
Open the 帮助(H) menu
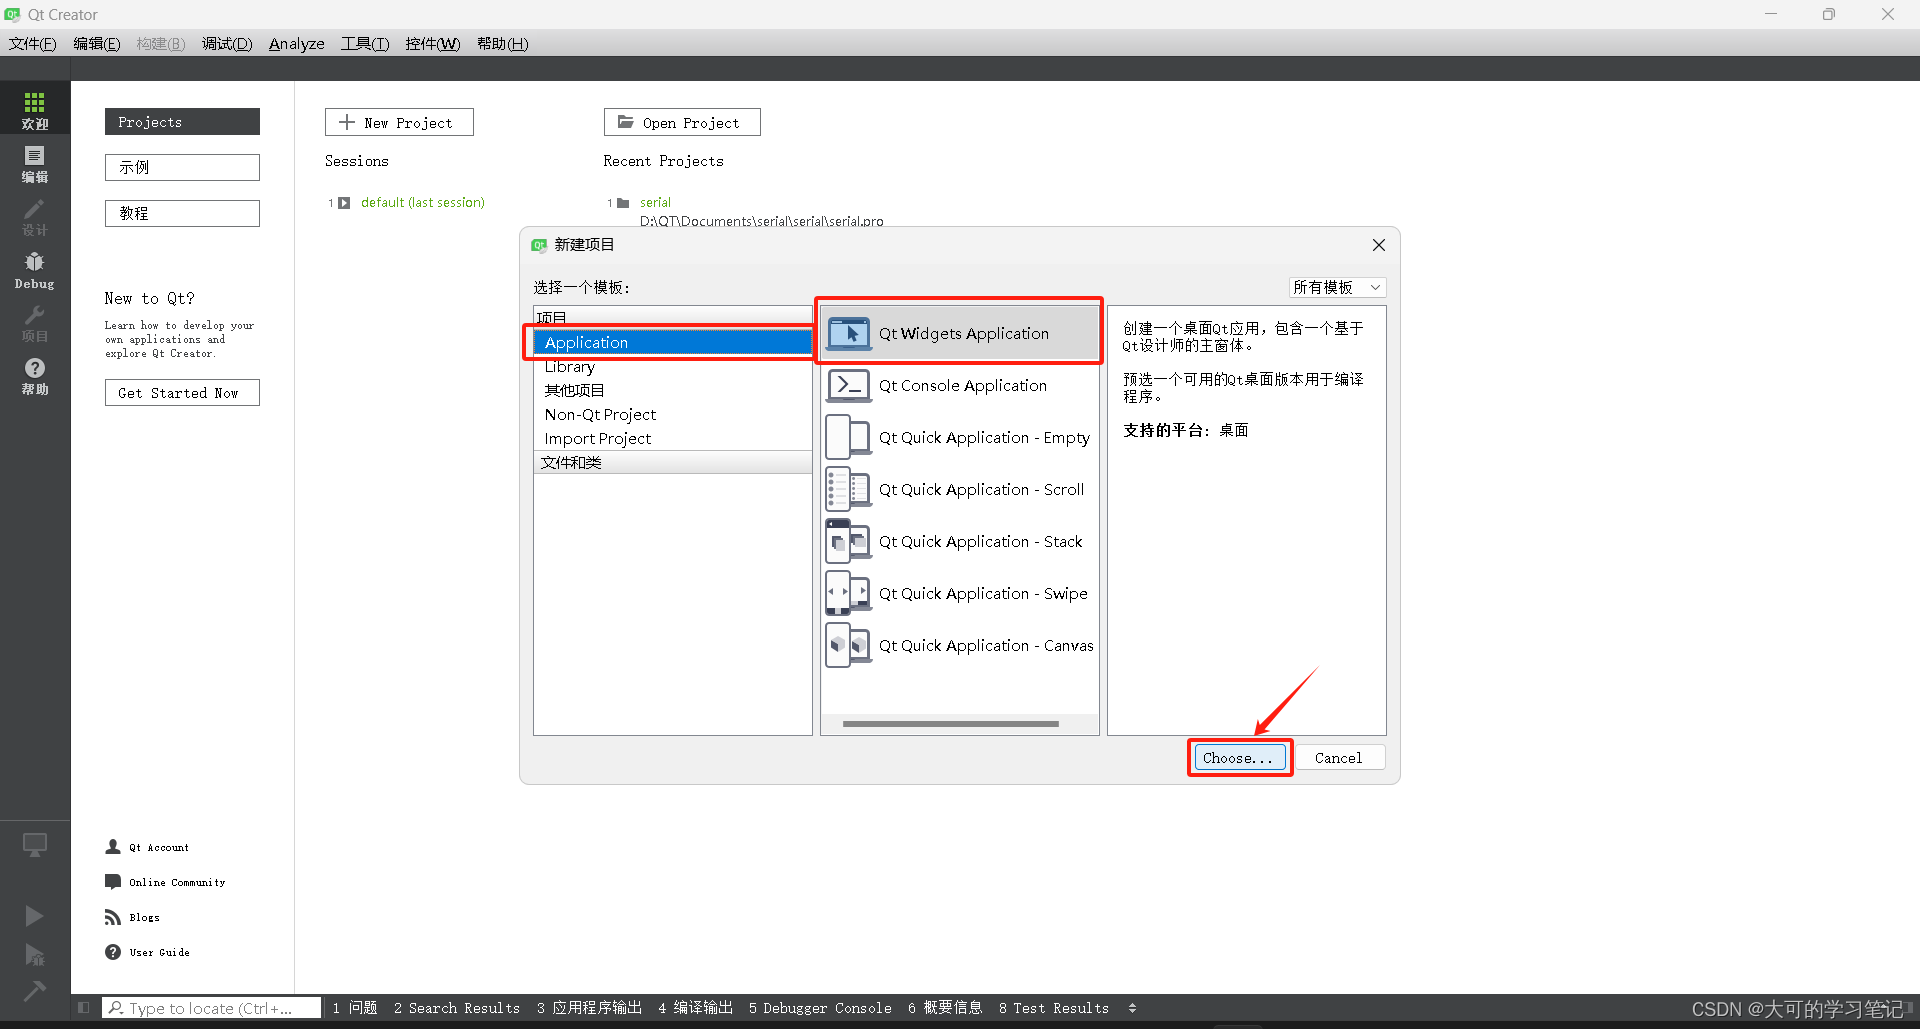(x=503, y=43)
